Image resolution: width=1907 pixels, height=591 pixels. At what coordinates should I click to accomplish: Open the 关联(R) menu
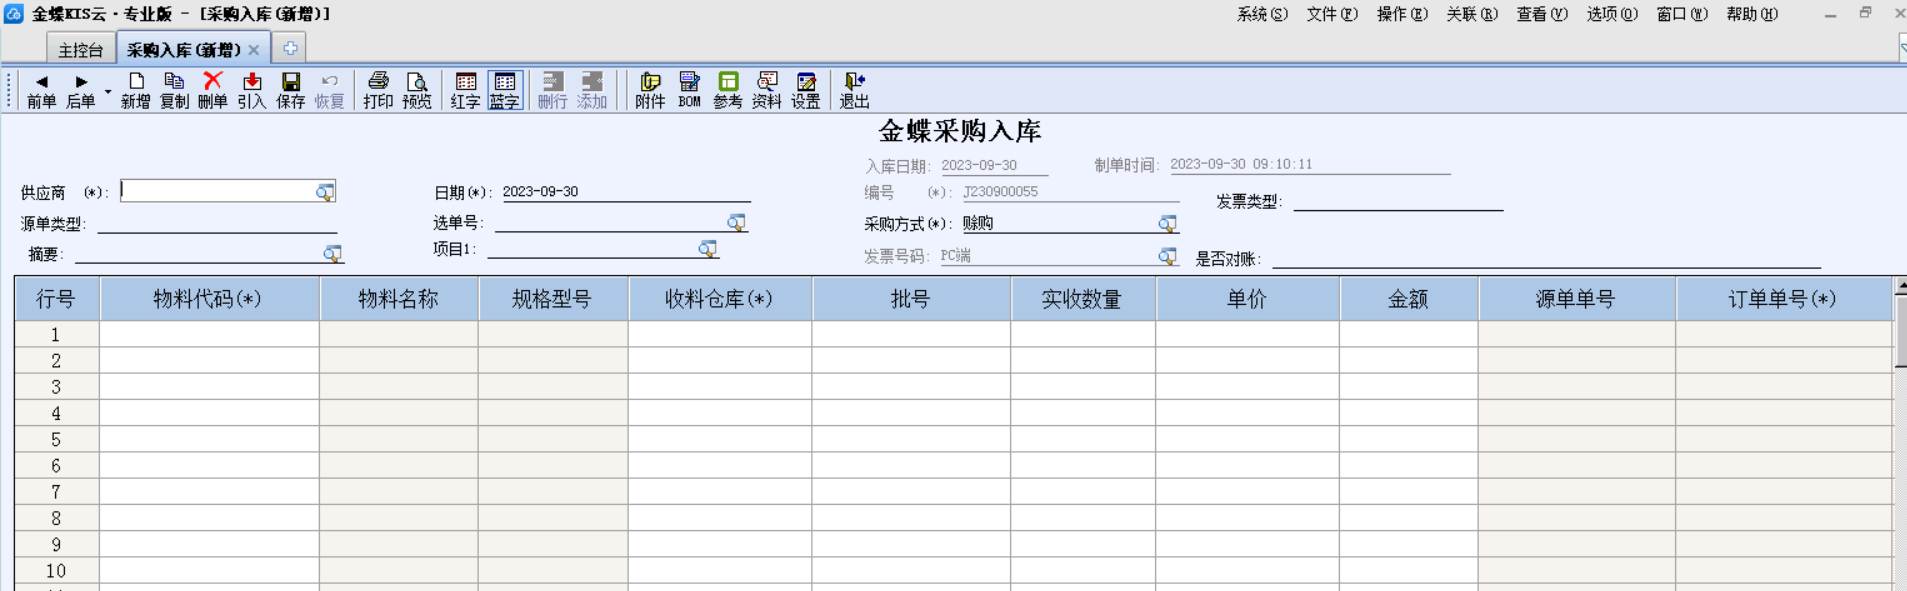click(x=1472, y=14)
